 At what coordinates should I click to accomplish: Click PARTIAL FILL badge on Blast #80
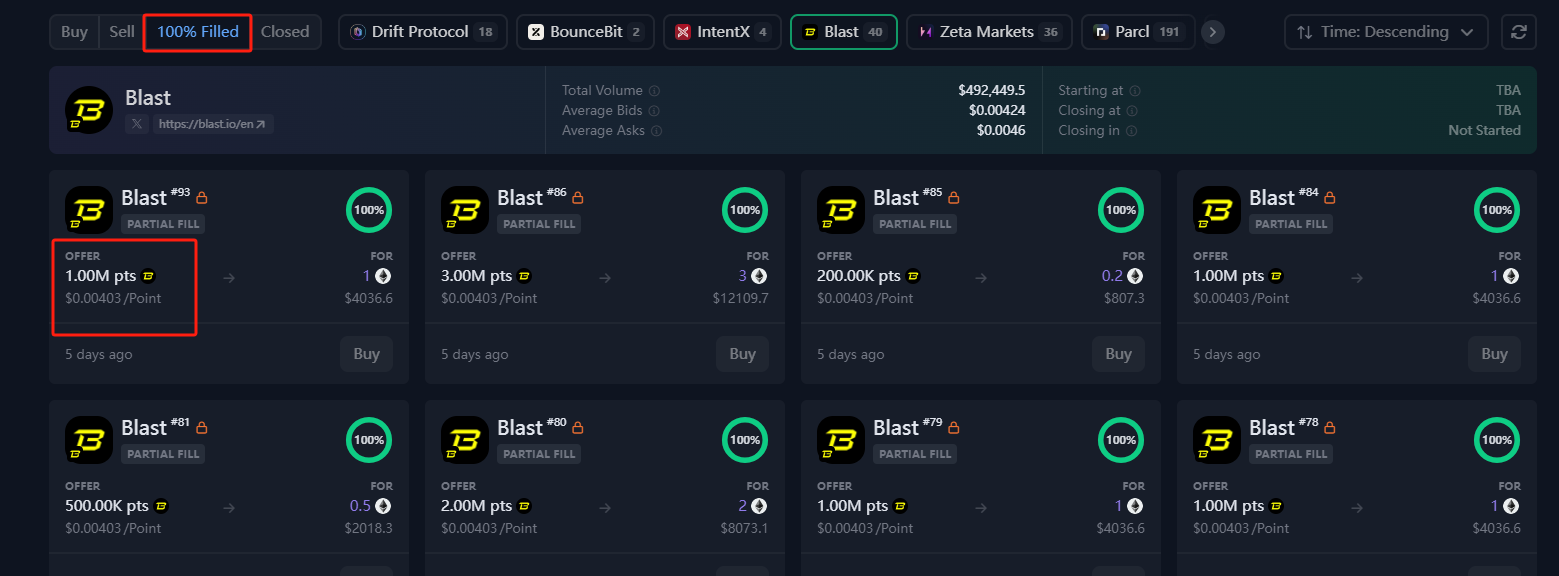(539, 454)
